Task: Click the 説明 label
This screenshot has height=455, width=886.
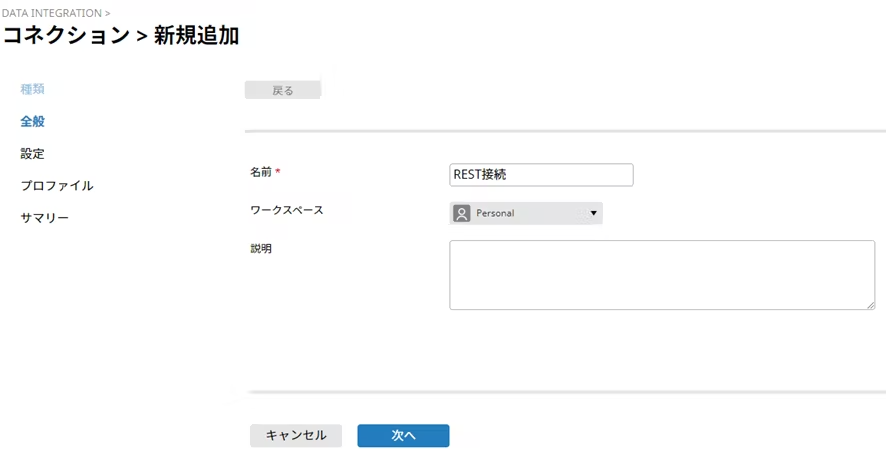Action: pos(260,248)
